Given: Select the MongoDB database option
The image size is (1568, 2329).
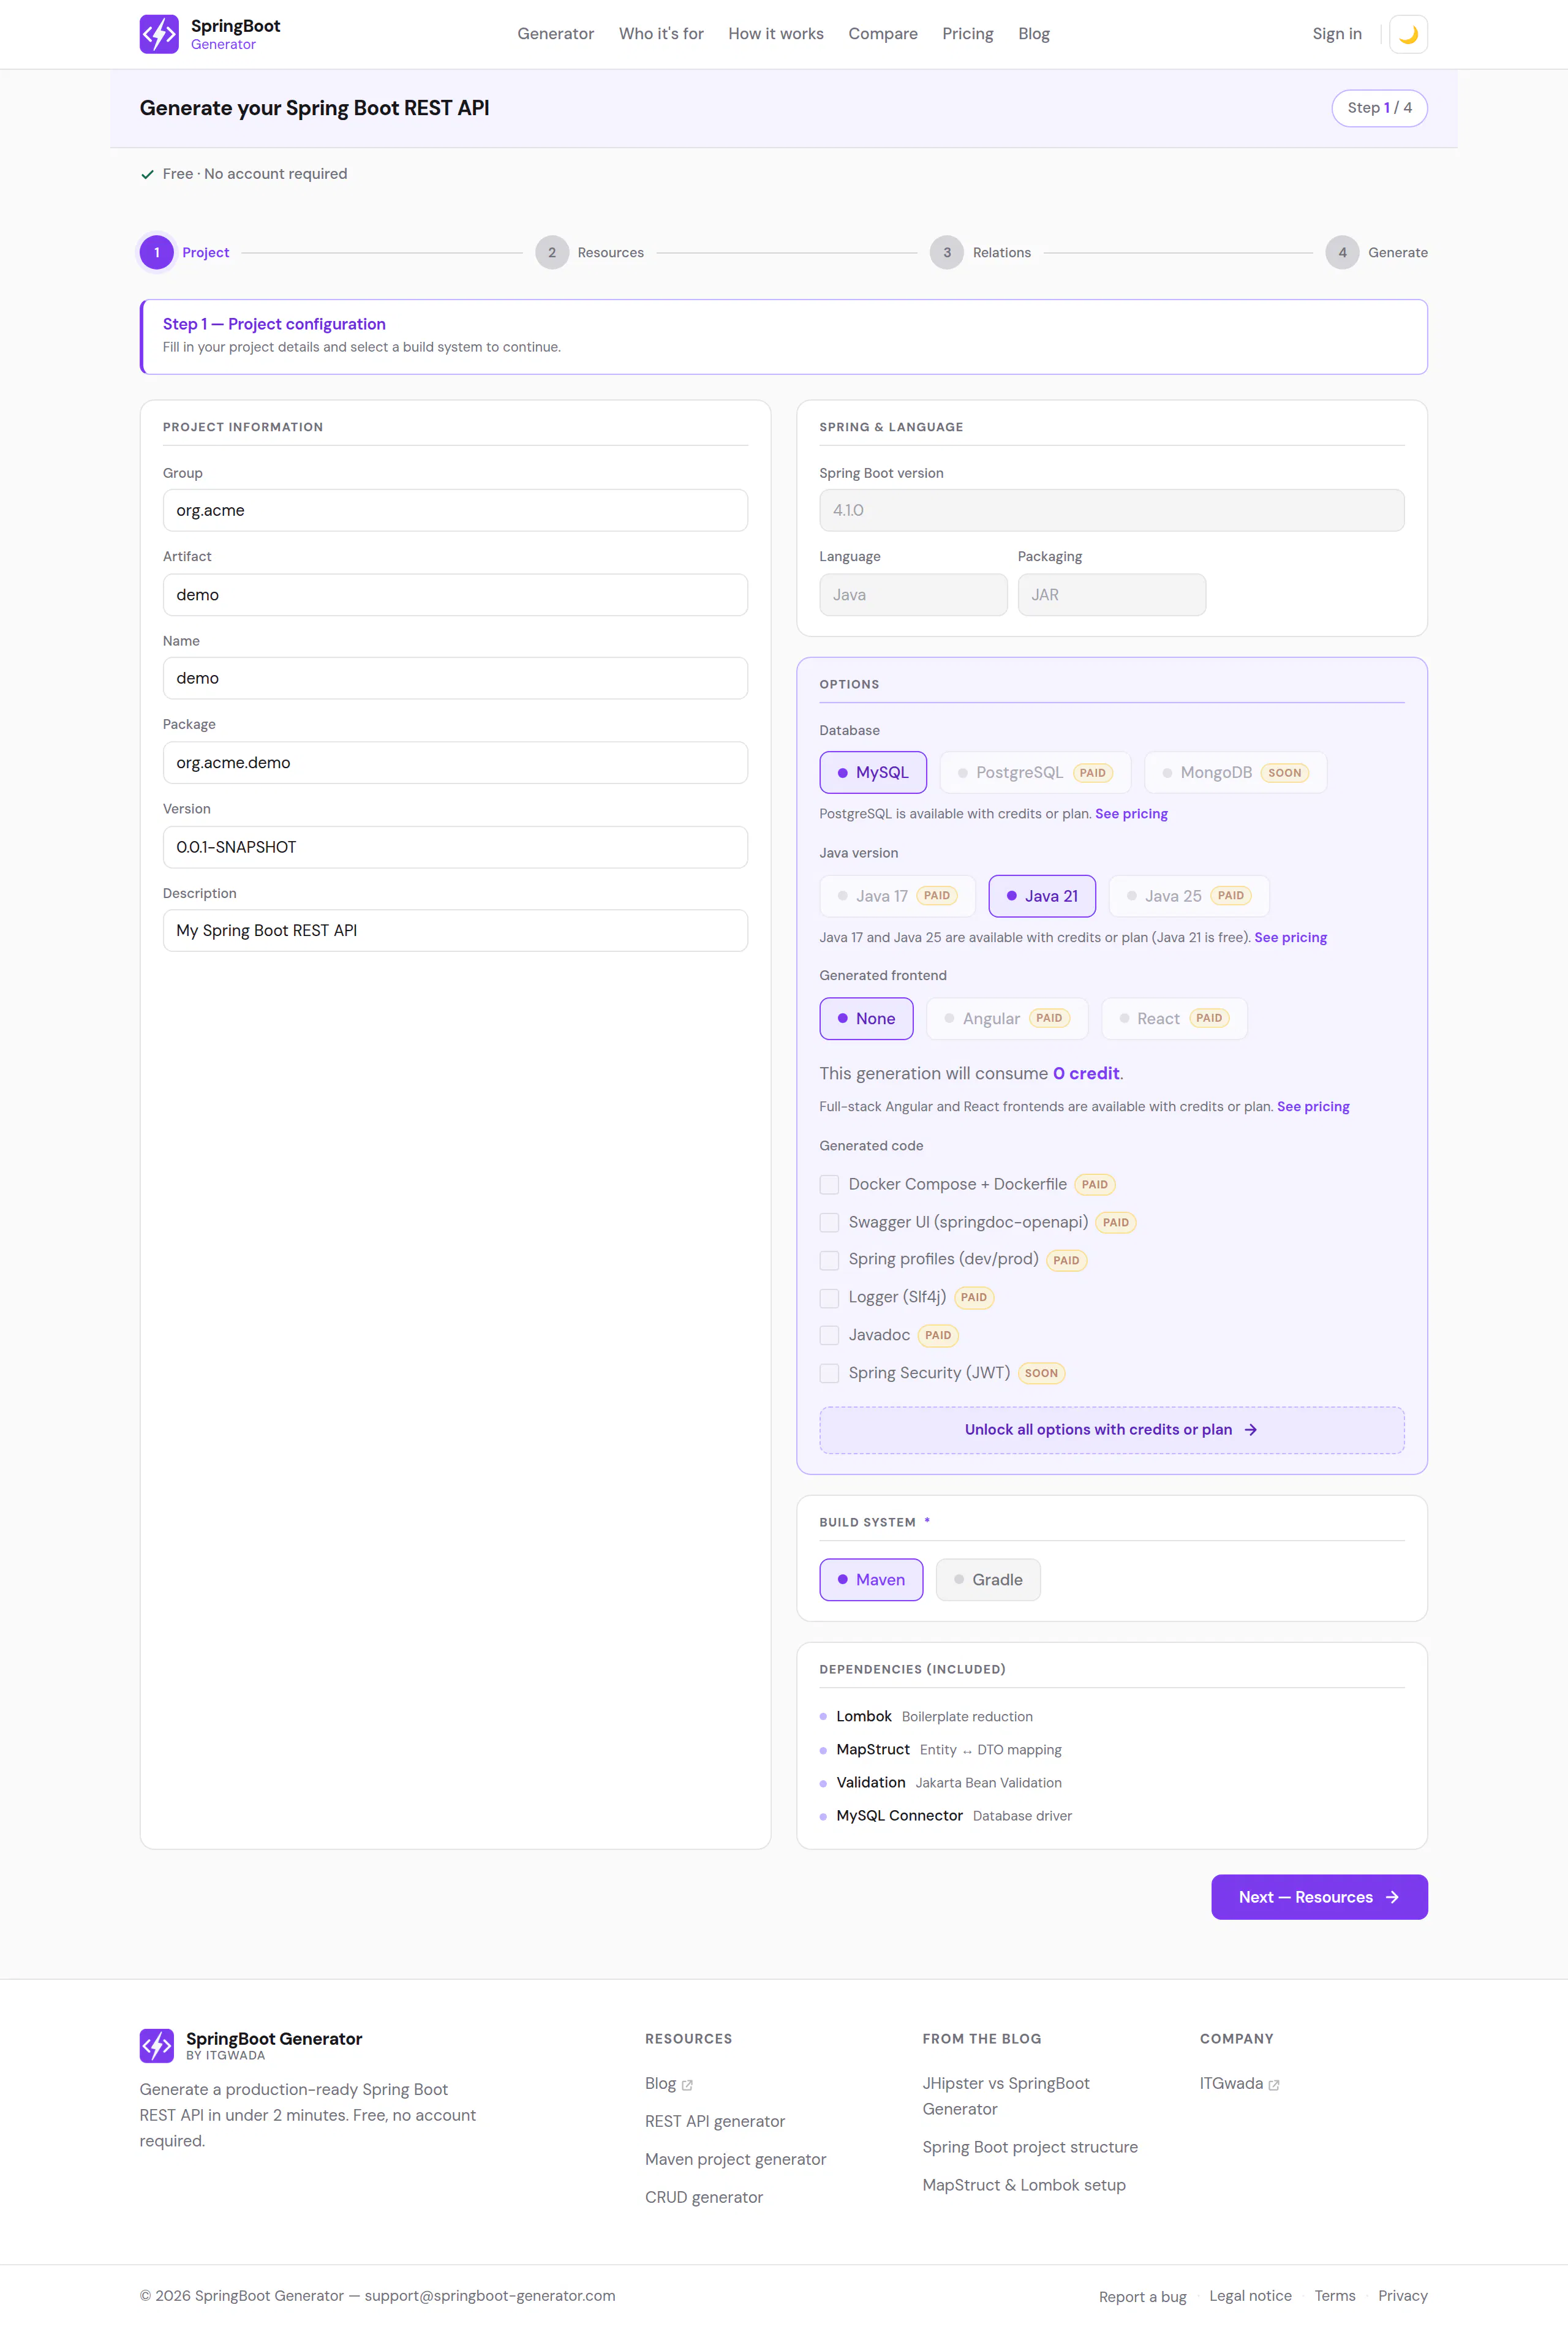Looking at the screenshot, I should [x=1235, y=772].
